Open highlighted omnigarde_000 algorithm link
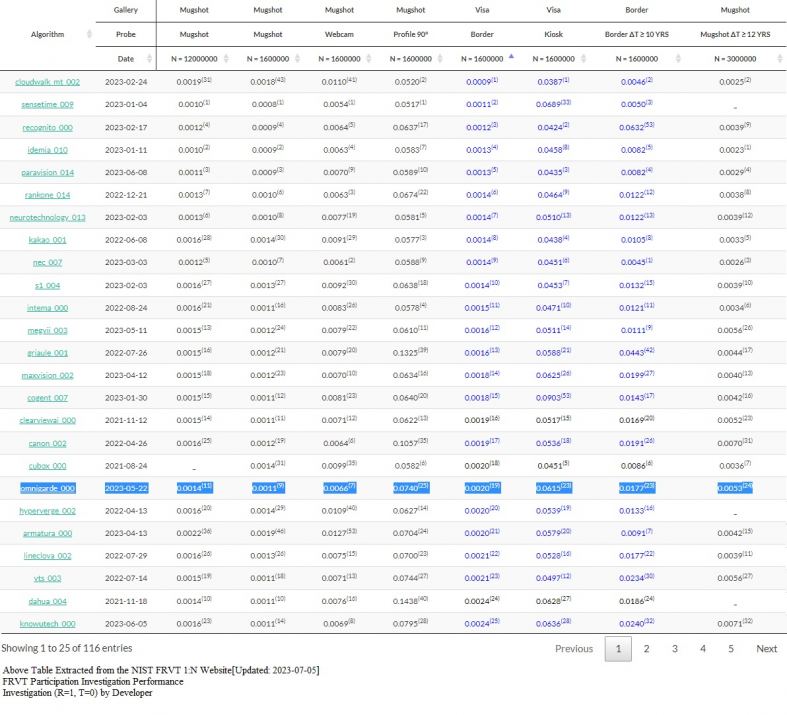Viewport: 787px width, 715px height. (48, 488)
